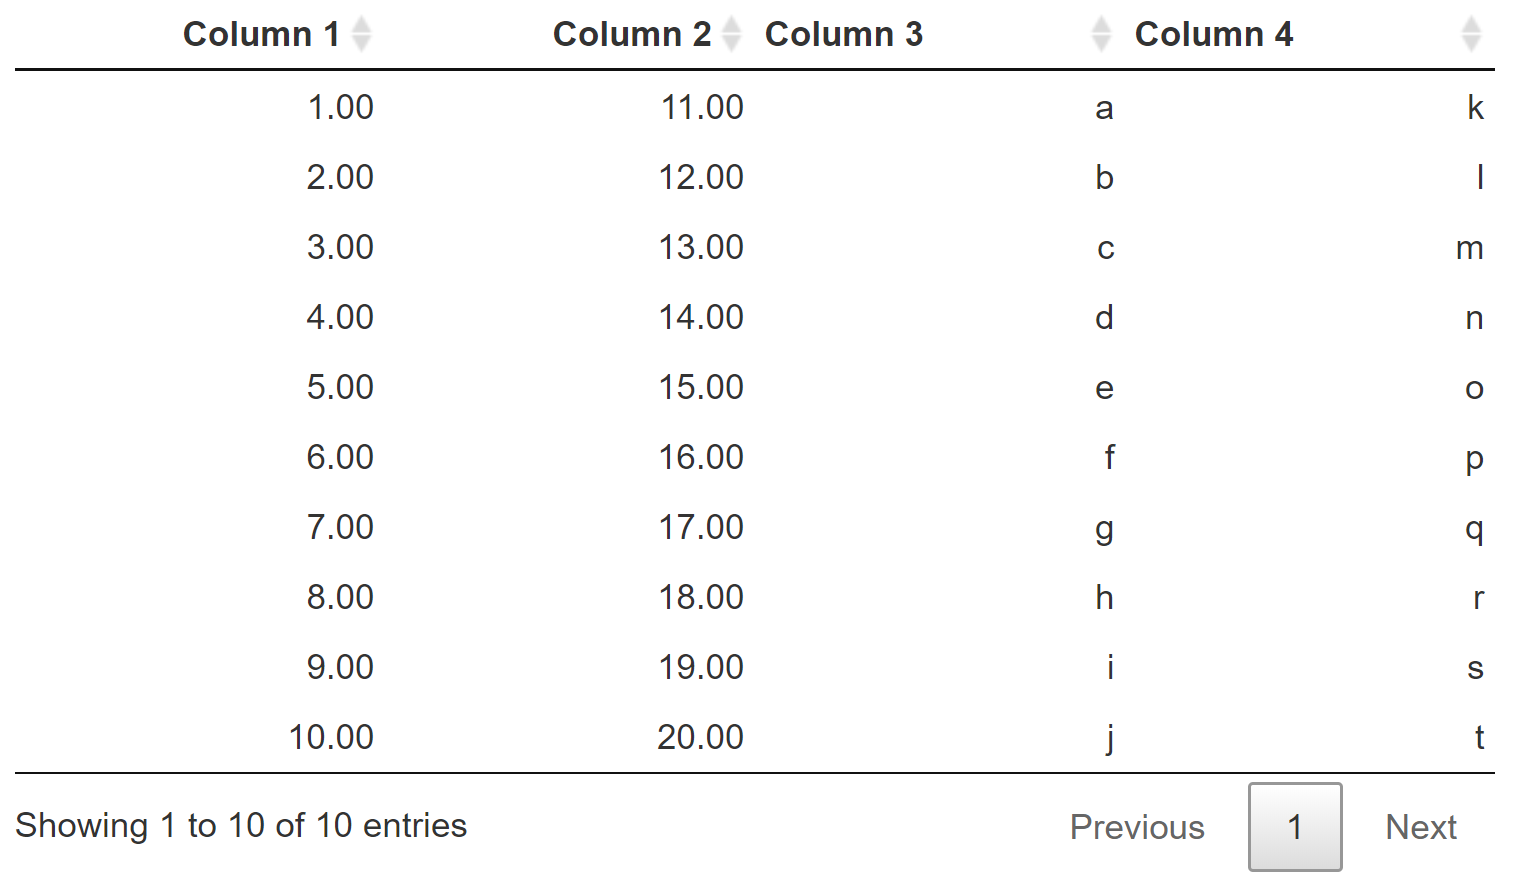Click the Next pagination control

1421,827
